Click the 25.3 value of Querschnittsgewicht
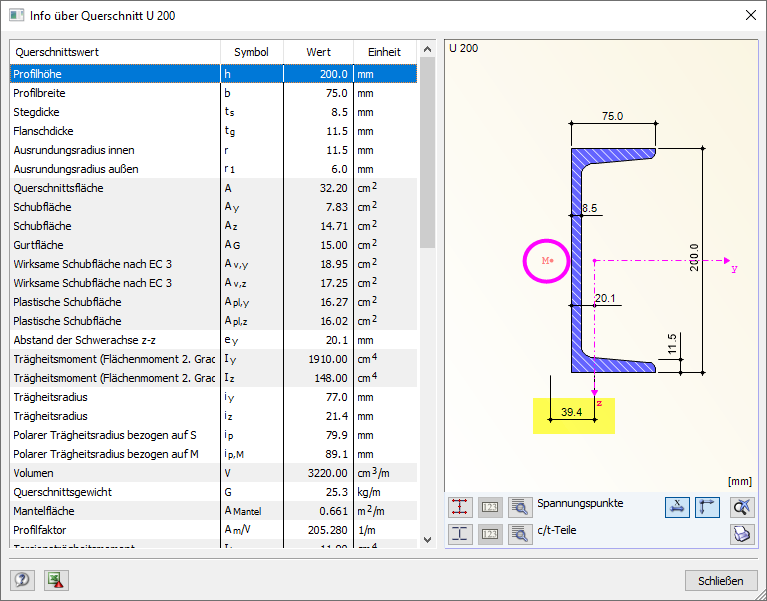Image resolution: width=767 pixels, height=601 pixels. 318,492
